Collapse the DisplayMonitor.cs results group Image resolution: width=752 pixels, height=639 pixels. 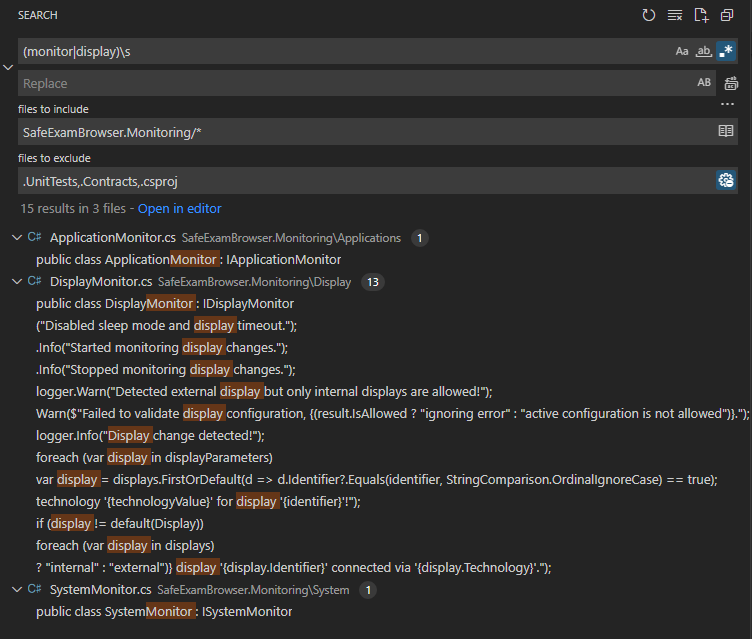(15, 282)
